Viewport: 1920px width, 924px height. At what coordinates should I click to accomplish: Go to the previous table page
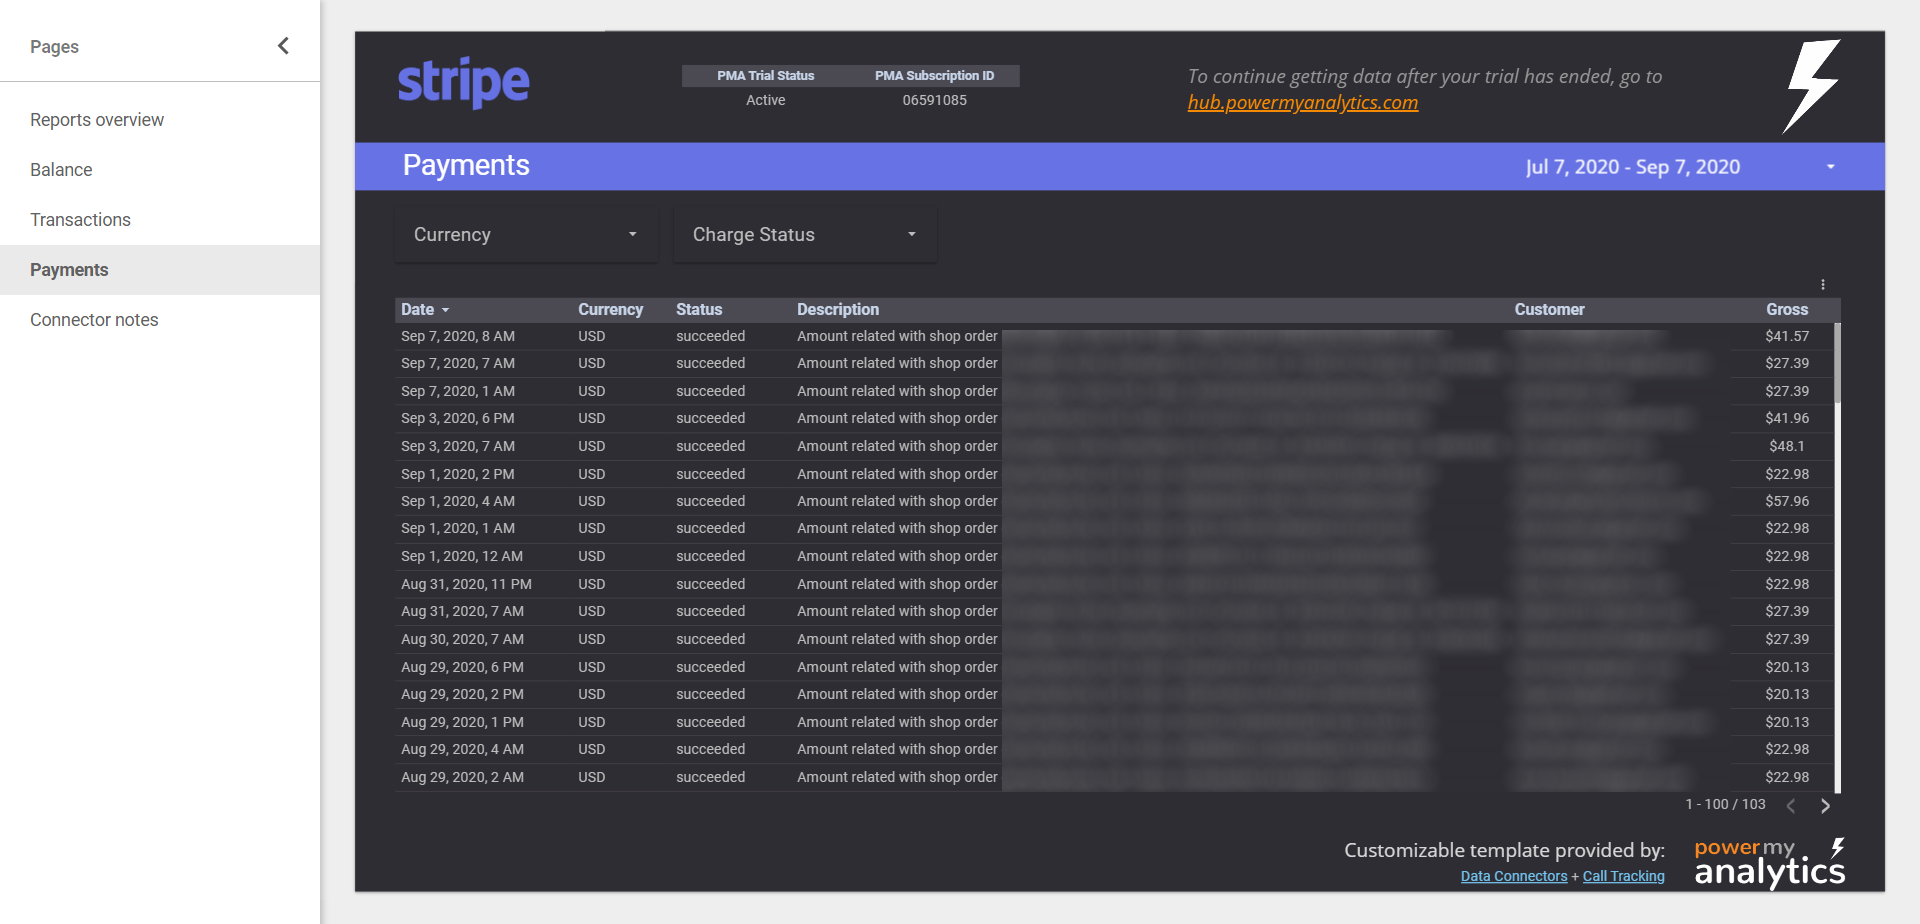pyautogui.click(x=1791, y=806)
